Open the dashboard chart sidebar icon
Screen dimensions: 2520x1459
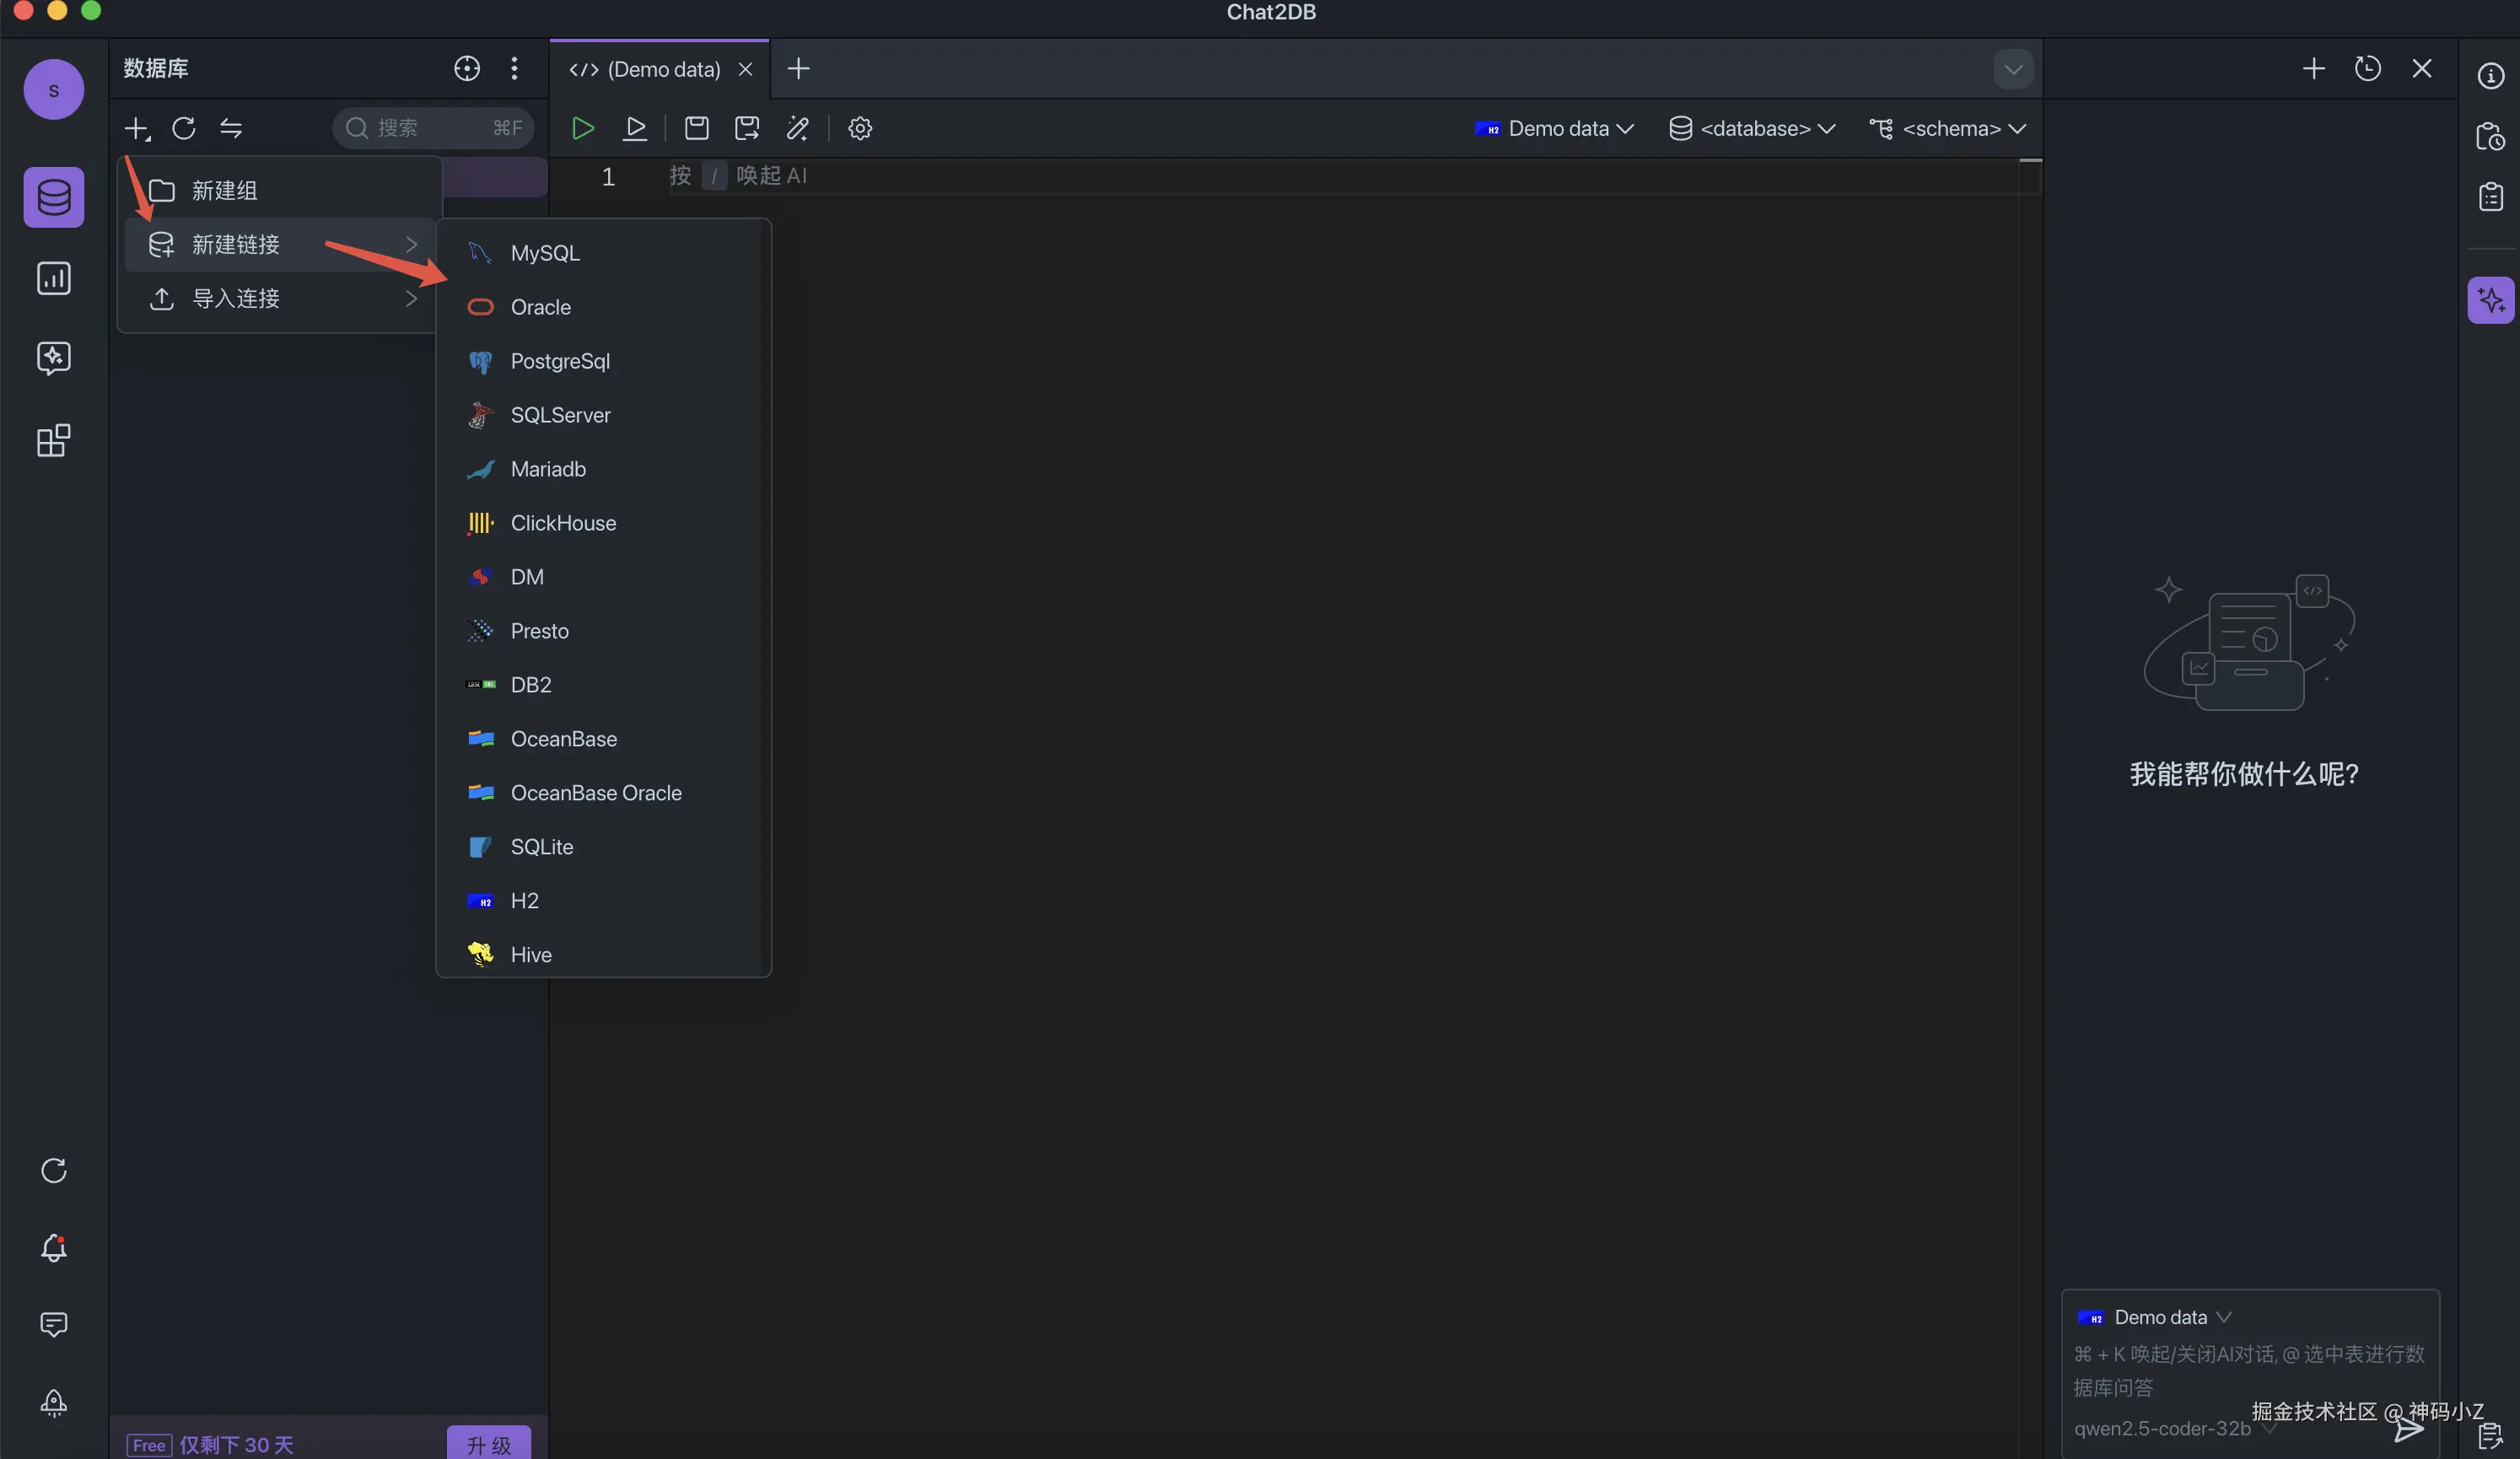click(x=54, y=278)
